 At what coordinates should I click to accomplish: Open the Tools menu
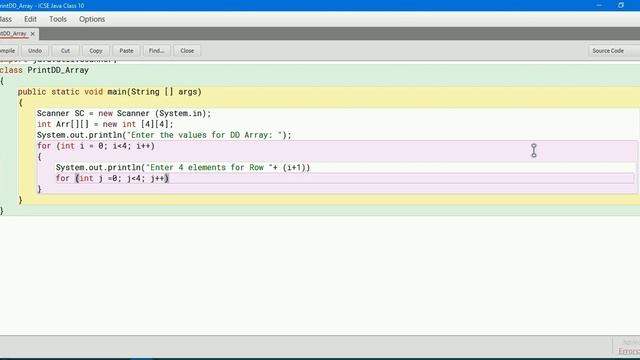[x=58, y=19]
